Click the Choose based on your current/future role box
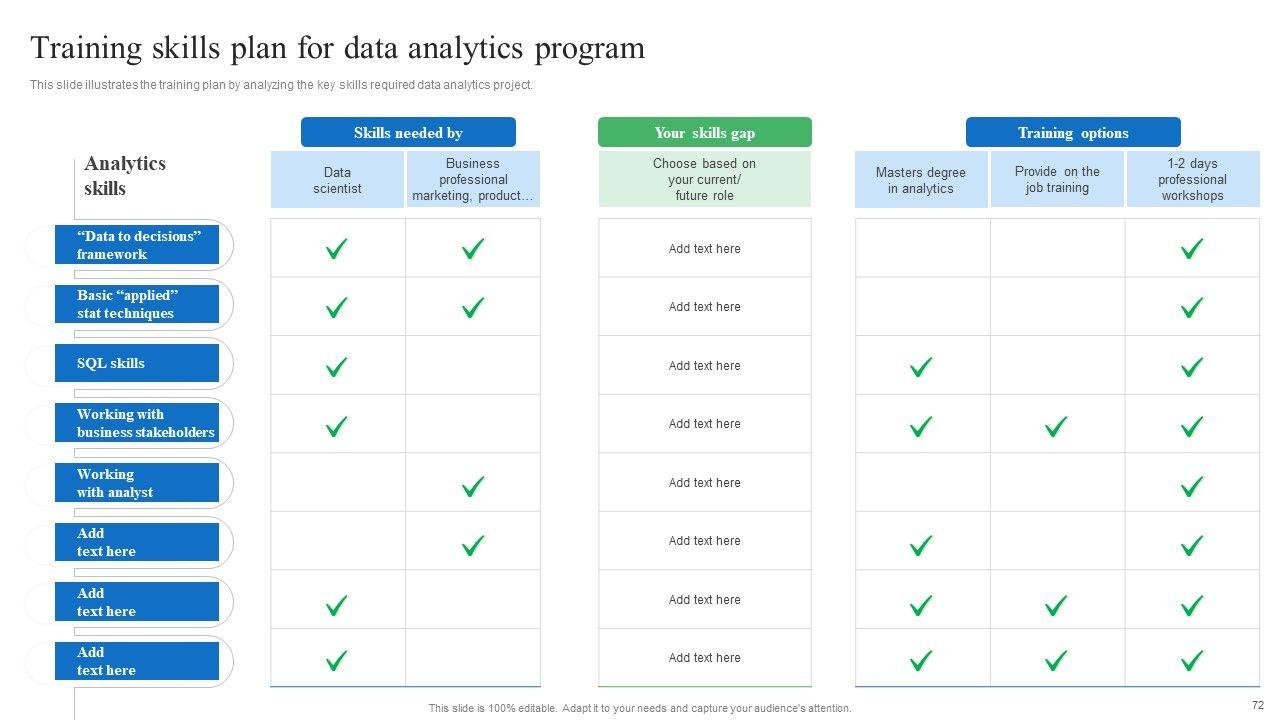This screenshot has width=1280, height=720. click(704, 180)
